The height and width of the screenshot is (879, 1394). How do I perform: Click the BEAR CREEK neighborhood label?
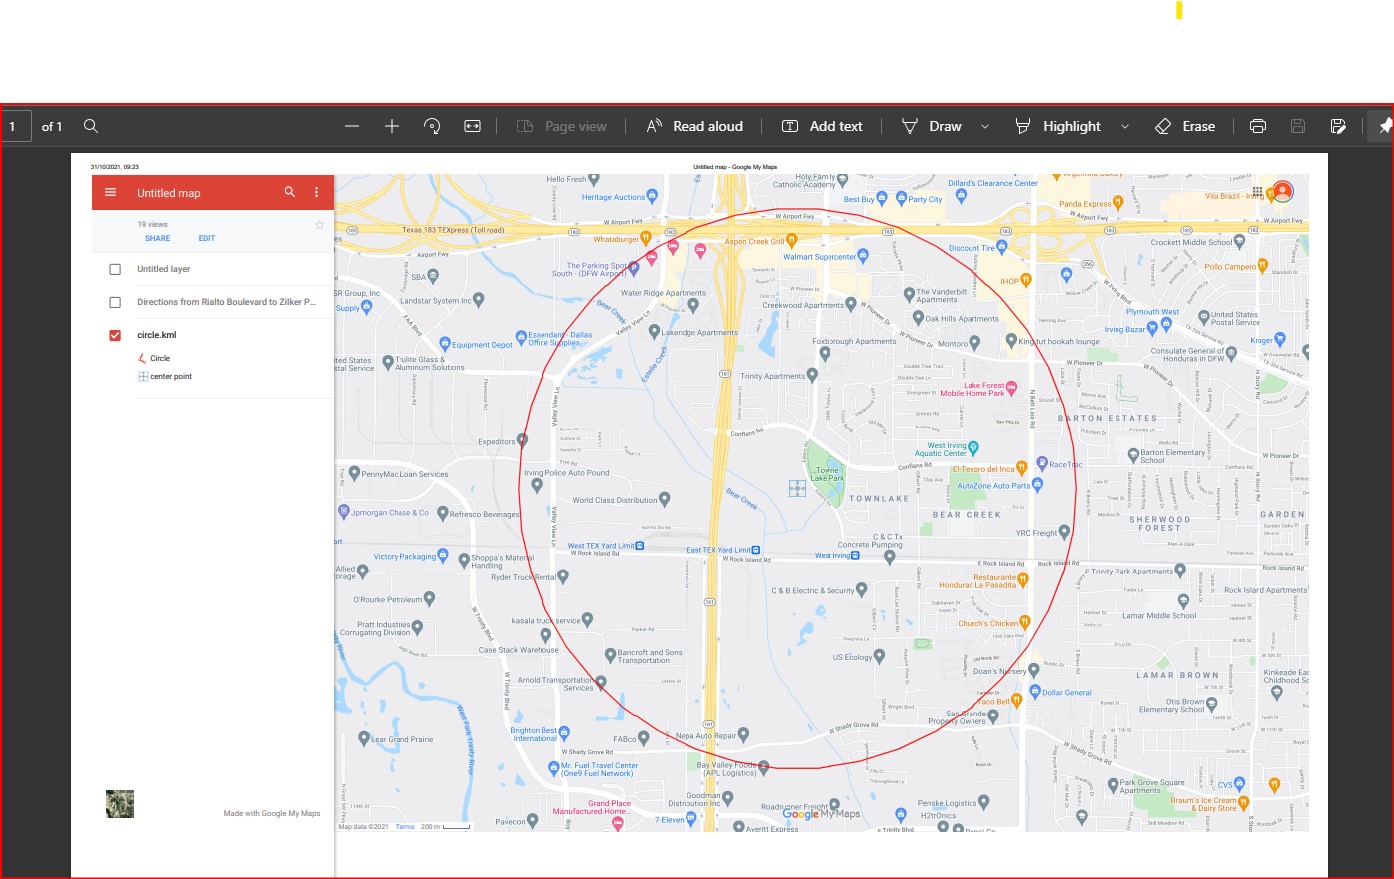(x=967, y=515)
